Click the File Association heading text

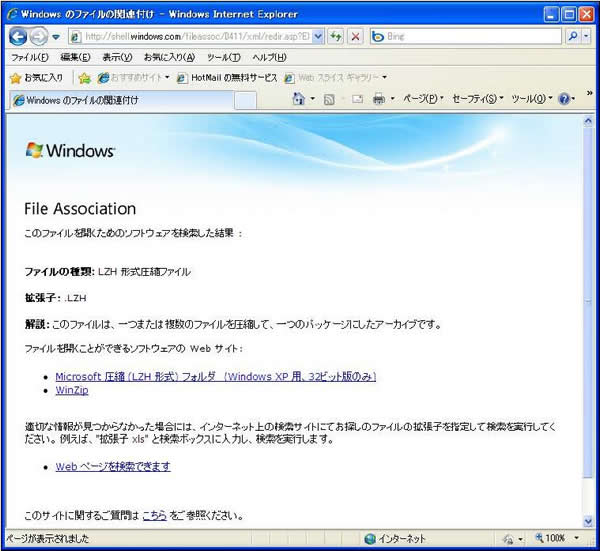point(80,209)
